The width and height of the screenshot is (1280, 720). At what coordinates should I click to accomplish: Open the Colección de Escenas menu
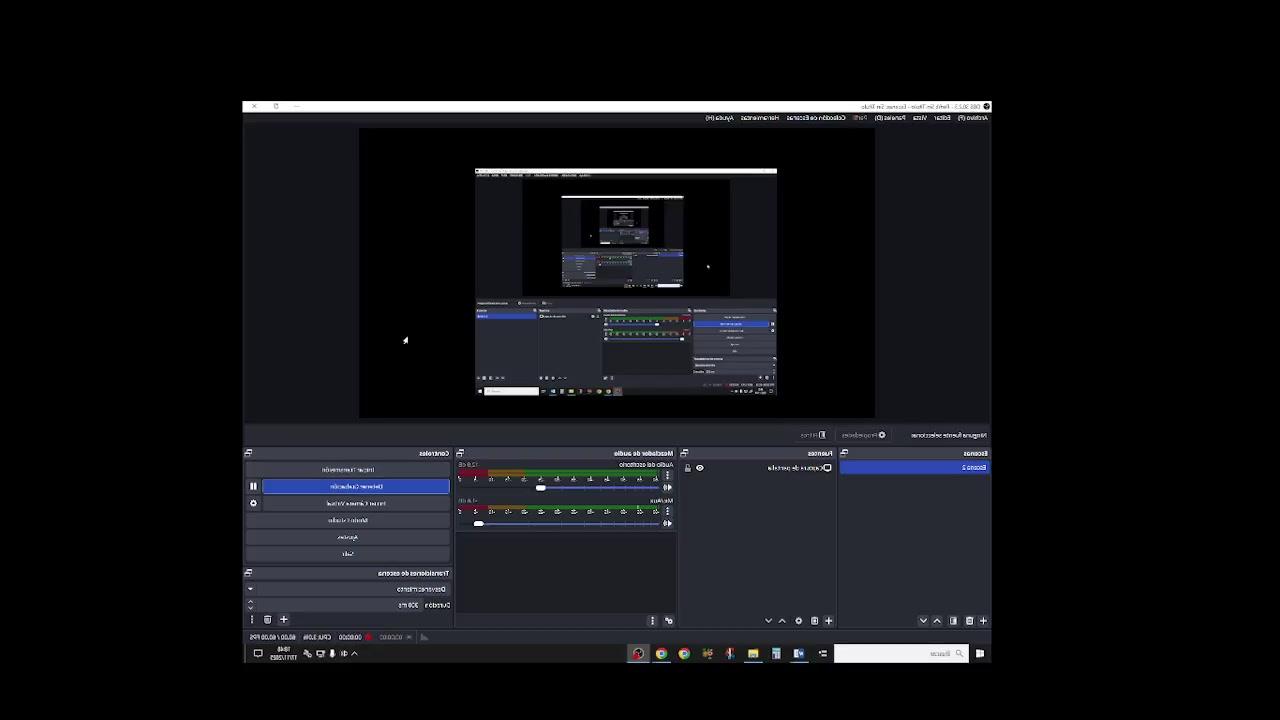click(816, 118)
